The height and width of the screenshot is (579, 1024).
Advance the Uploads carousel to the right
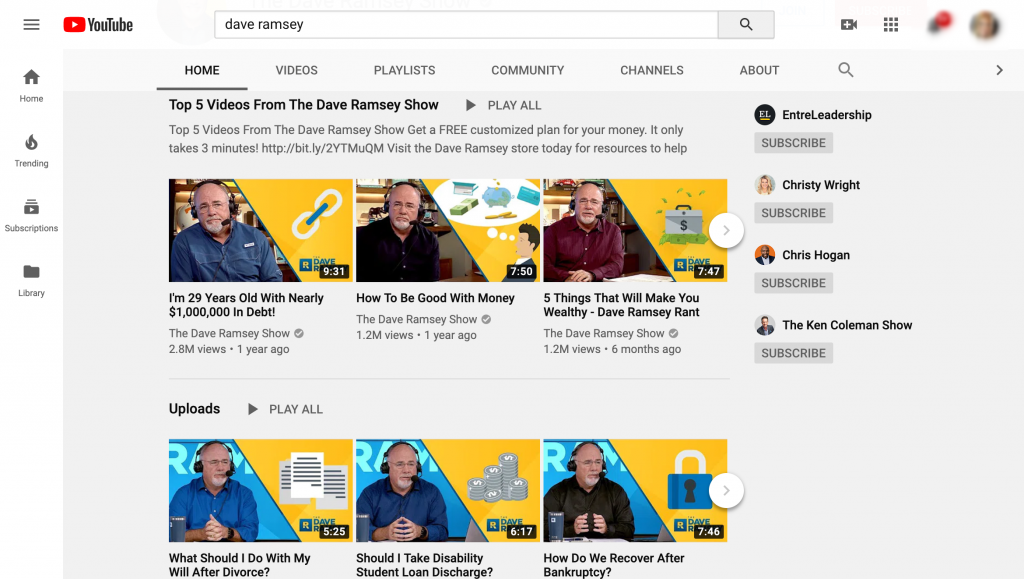(x=726, y=491)
